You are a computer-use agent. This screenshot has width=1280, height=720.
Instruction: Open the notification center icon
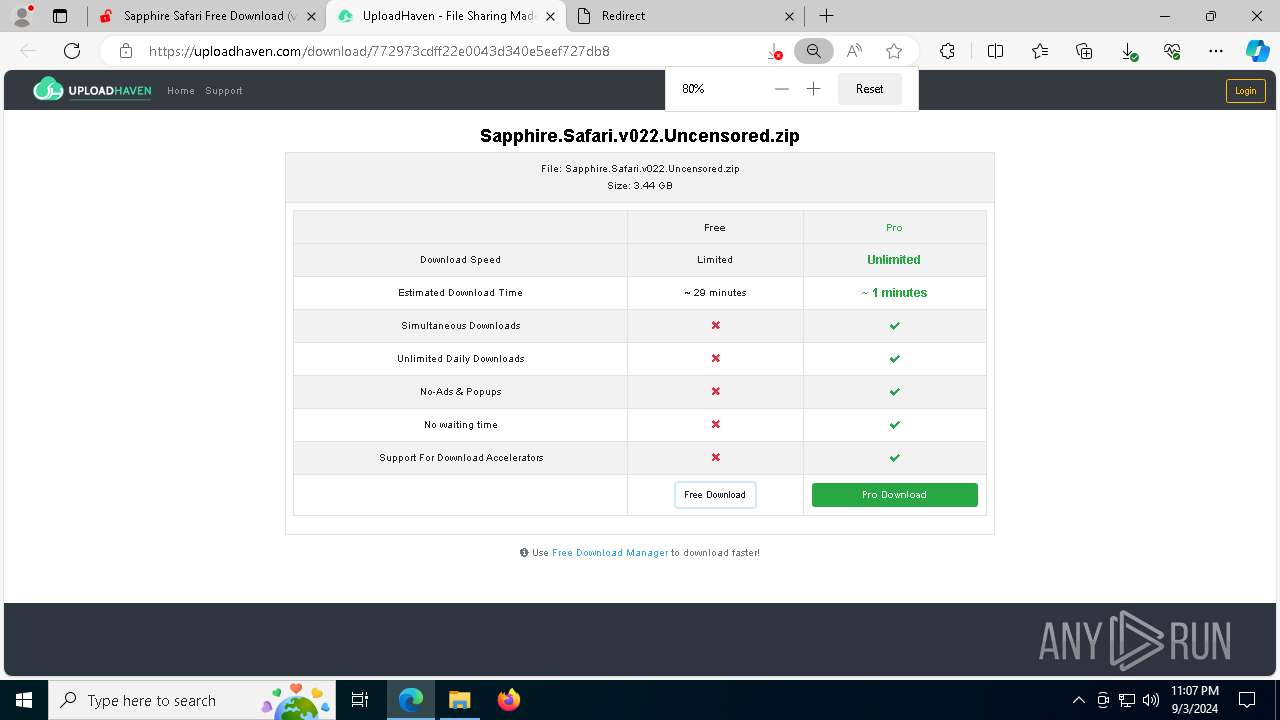[x=1247, y=700]
